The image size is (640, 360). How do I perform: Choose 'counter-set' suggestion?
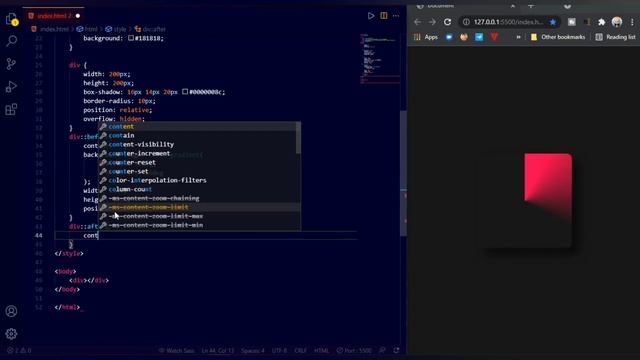pyautogui.click(x=199, y=171)
